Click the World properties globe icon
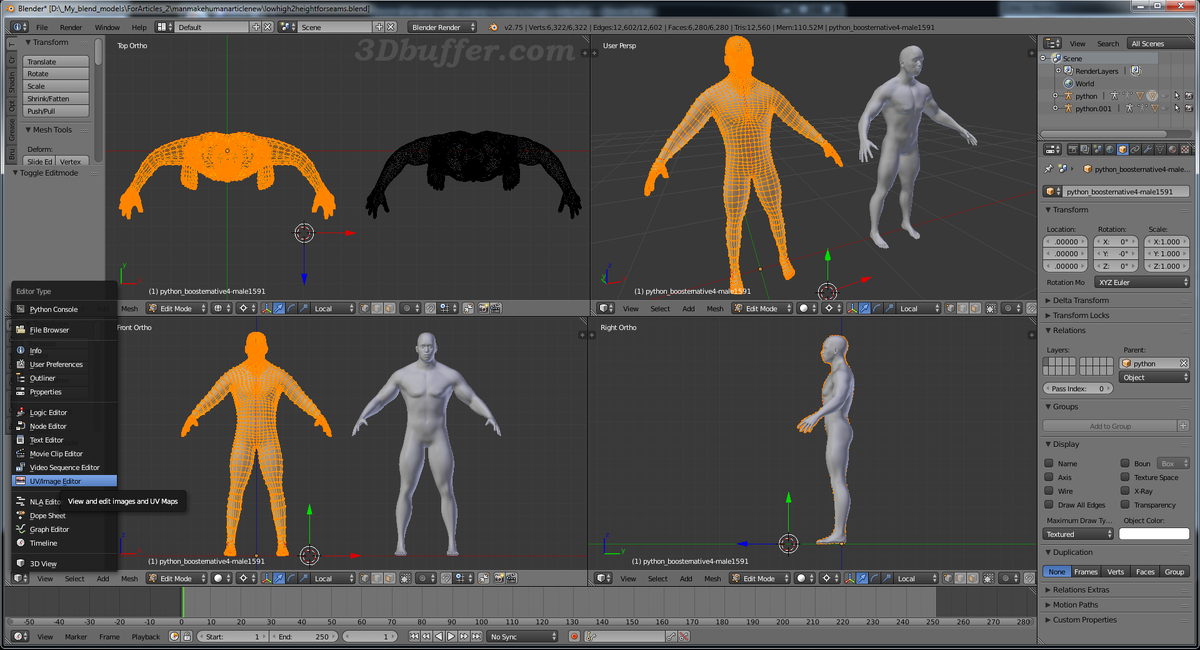This screenshot has width=1200, height=650. (1110, 148)
